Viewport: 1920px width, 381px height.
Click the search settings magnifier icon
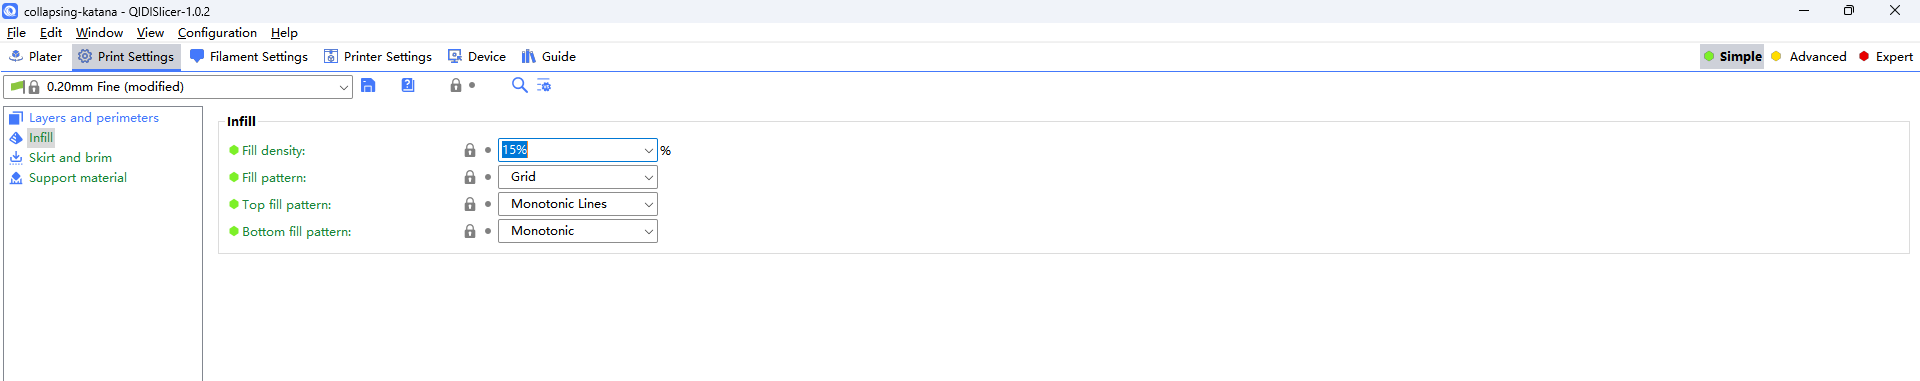coord(519,85)
